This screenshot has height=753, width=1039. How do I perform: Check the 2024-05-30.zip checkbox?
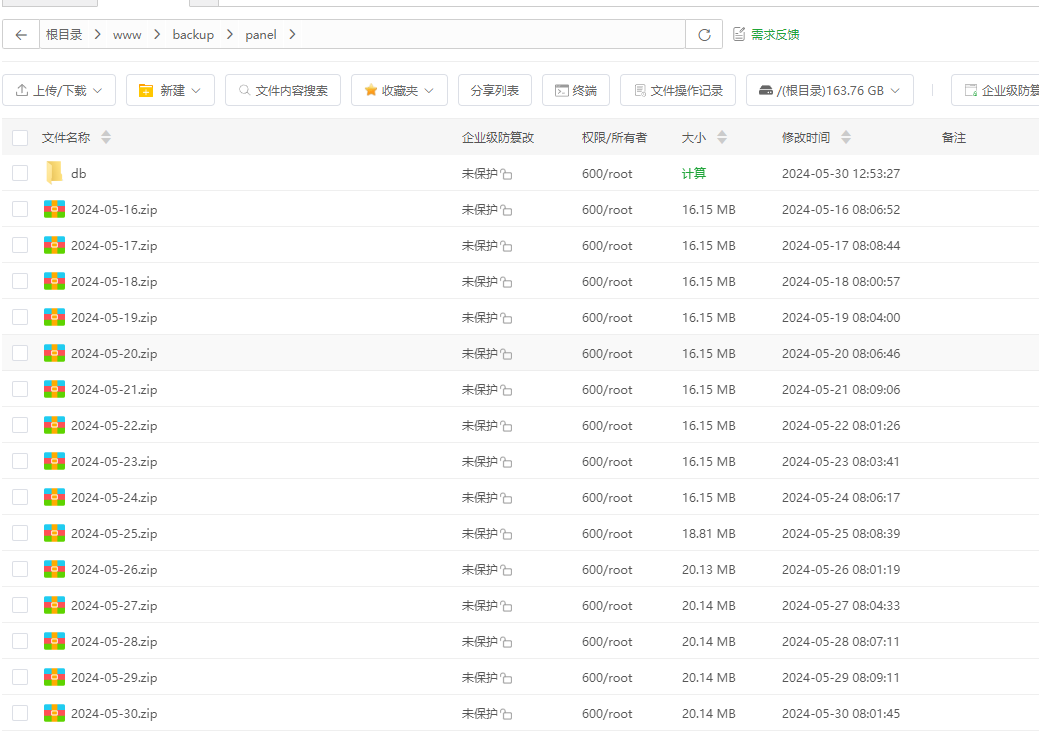coord(20,713)
